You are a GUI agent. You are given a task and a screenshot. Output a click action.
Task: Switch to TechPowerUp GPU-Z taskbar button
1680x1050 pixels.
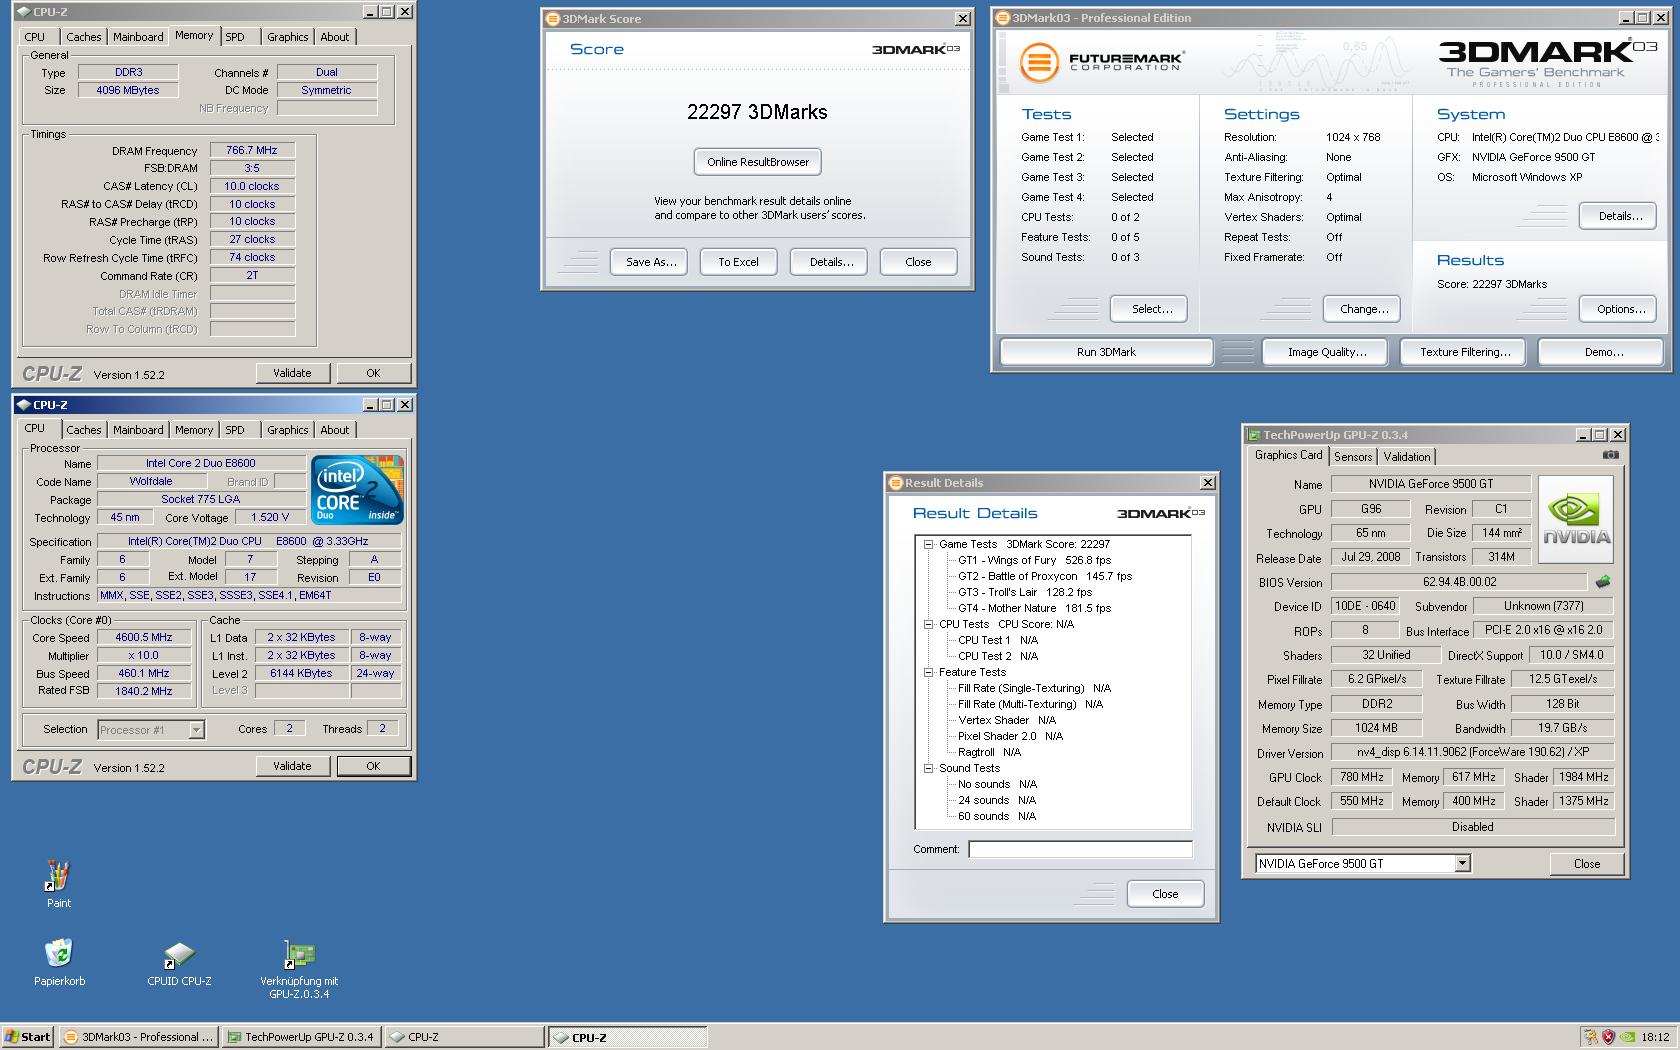coord(301,1037)
